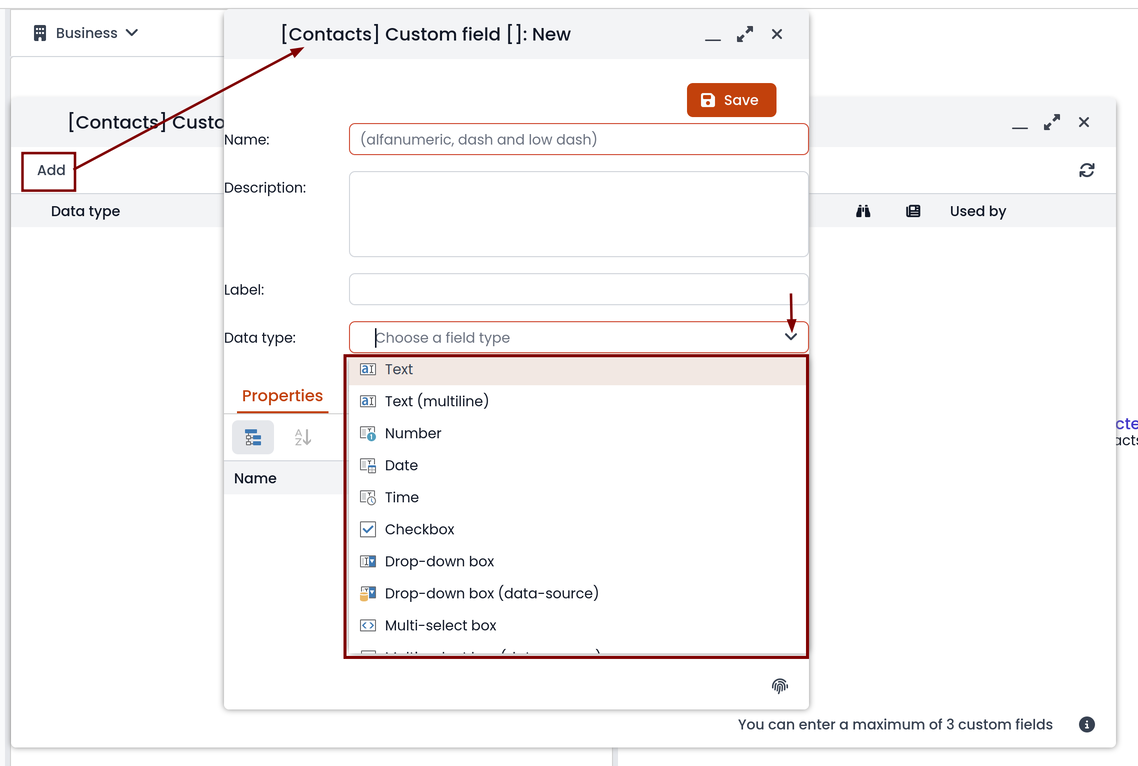Image resolution: width=1138 pixels, height=766 pixels.
Task: Click inside the Name input field
Action: point(578,139)
